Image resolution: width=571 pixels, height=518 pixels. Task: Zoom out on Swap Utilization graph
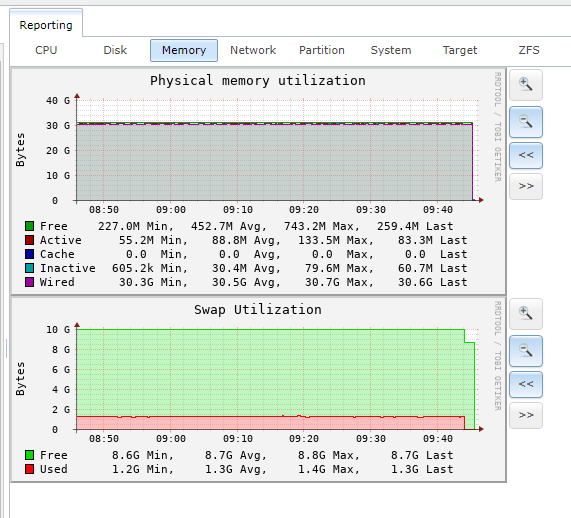tap(525, 351)
